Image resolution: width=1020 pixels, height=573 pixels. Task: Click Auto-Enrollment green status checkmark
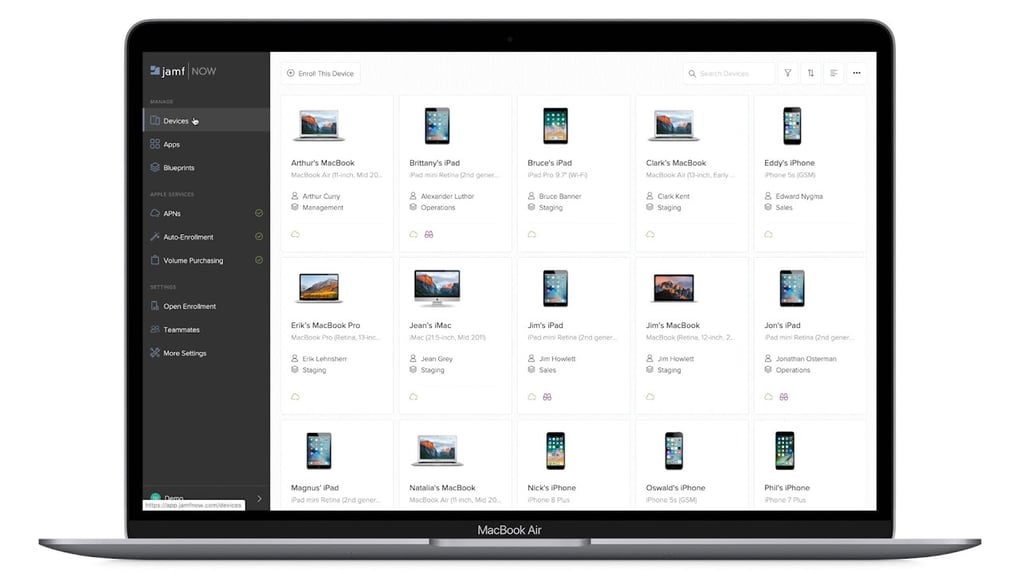click(x=259, y=236)
